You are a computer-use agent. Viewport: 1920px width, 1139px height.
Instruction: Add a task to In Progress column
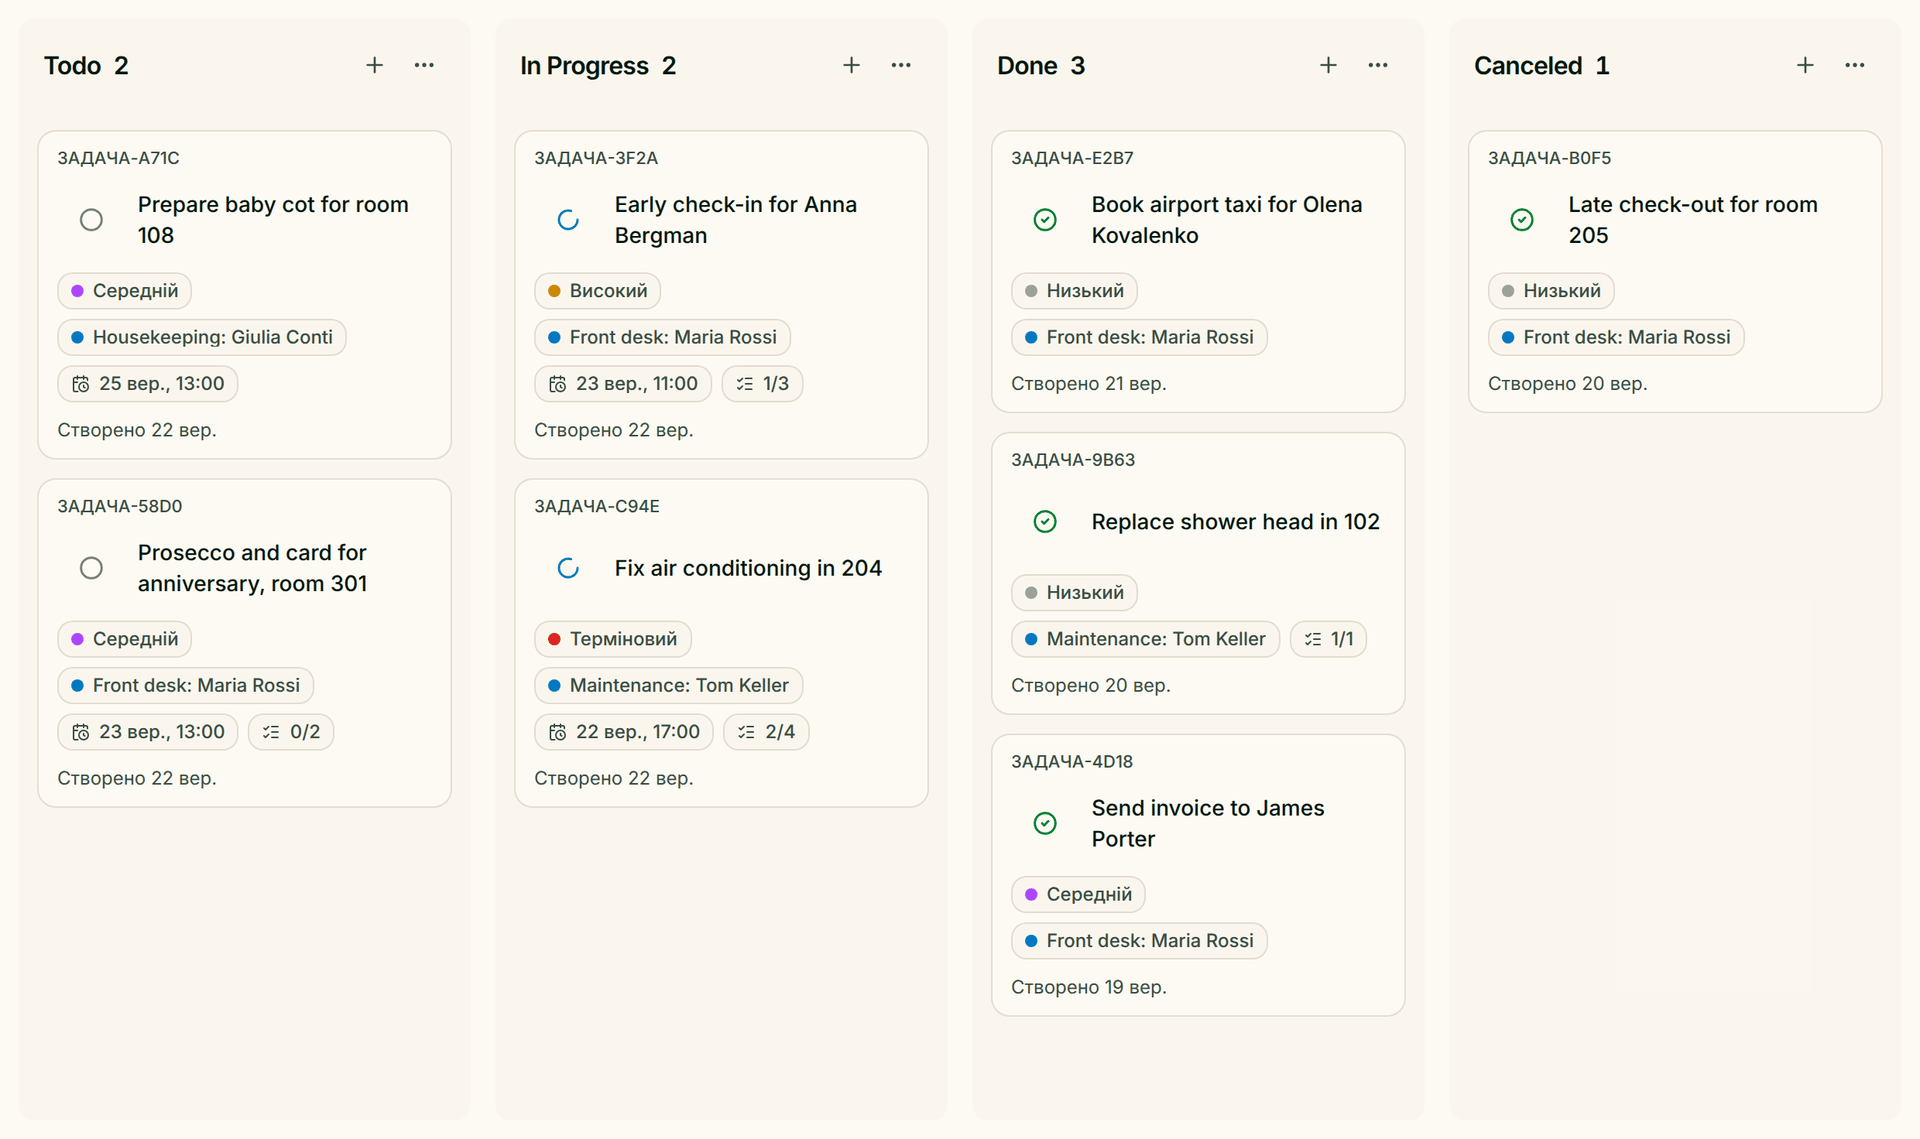point(852,65)
